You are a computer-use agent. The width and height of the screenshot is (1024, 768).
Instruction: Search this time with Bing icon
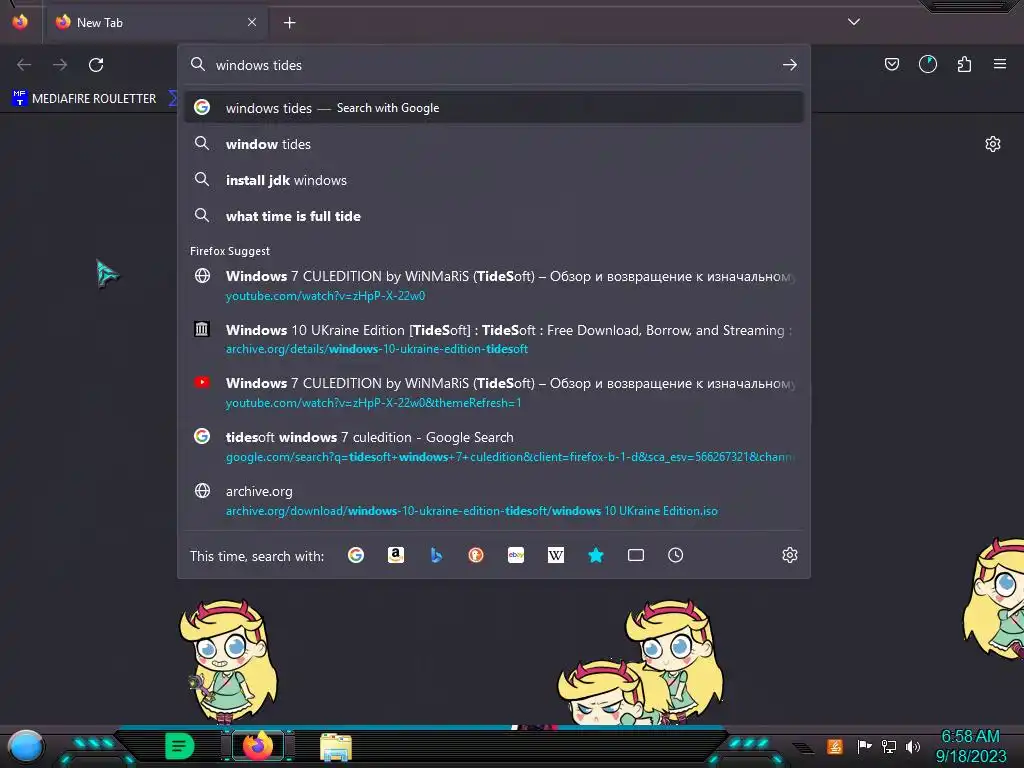click(436, 555)
